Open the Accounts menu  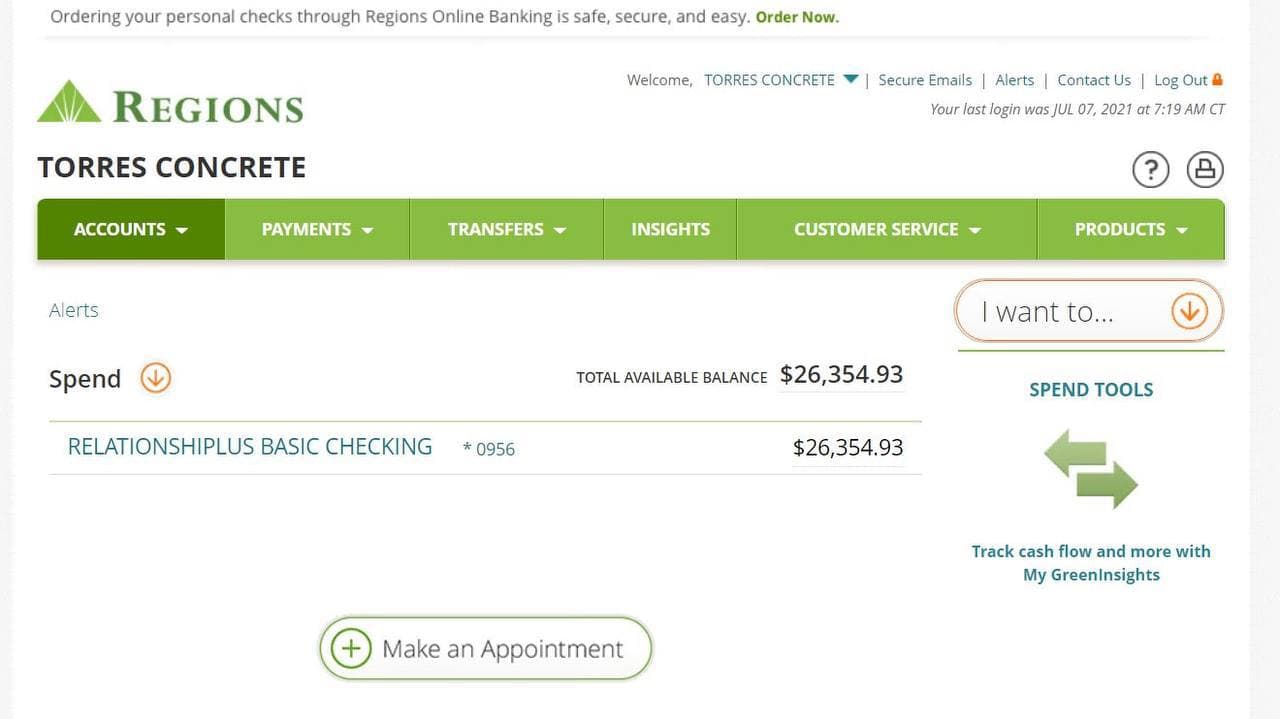pyautogui.click(x=131, y=229)
